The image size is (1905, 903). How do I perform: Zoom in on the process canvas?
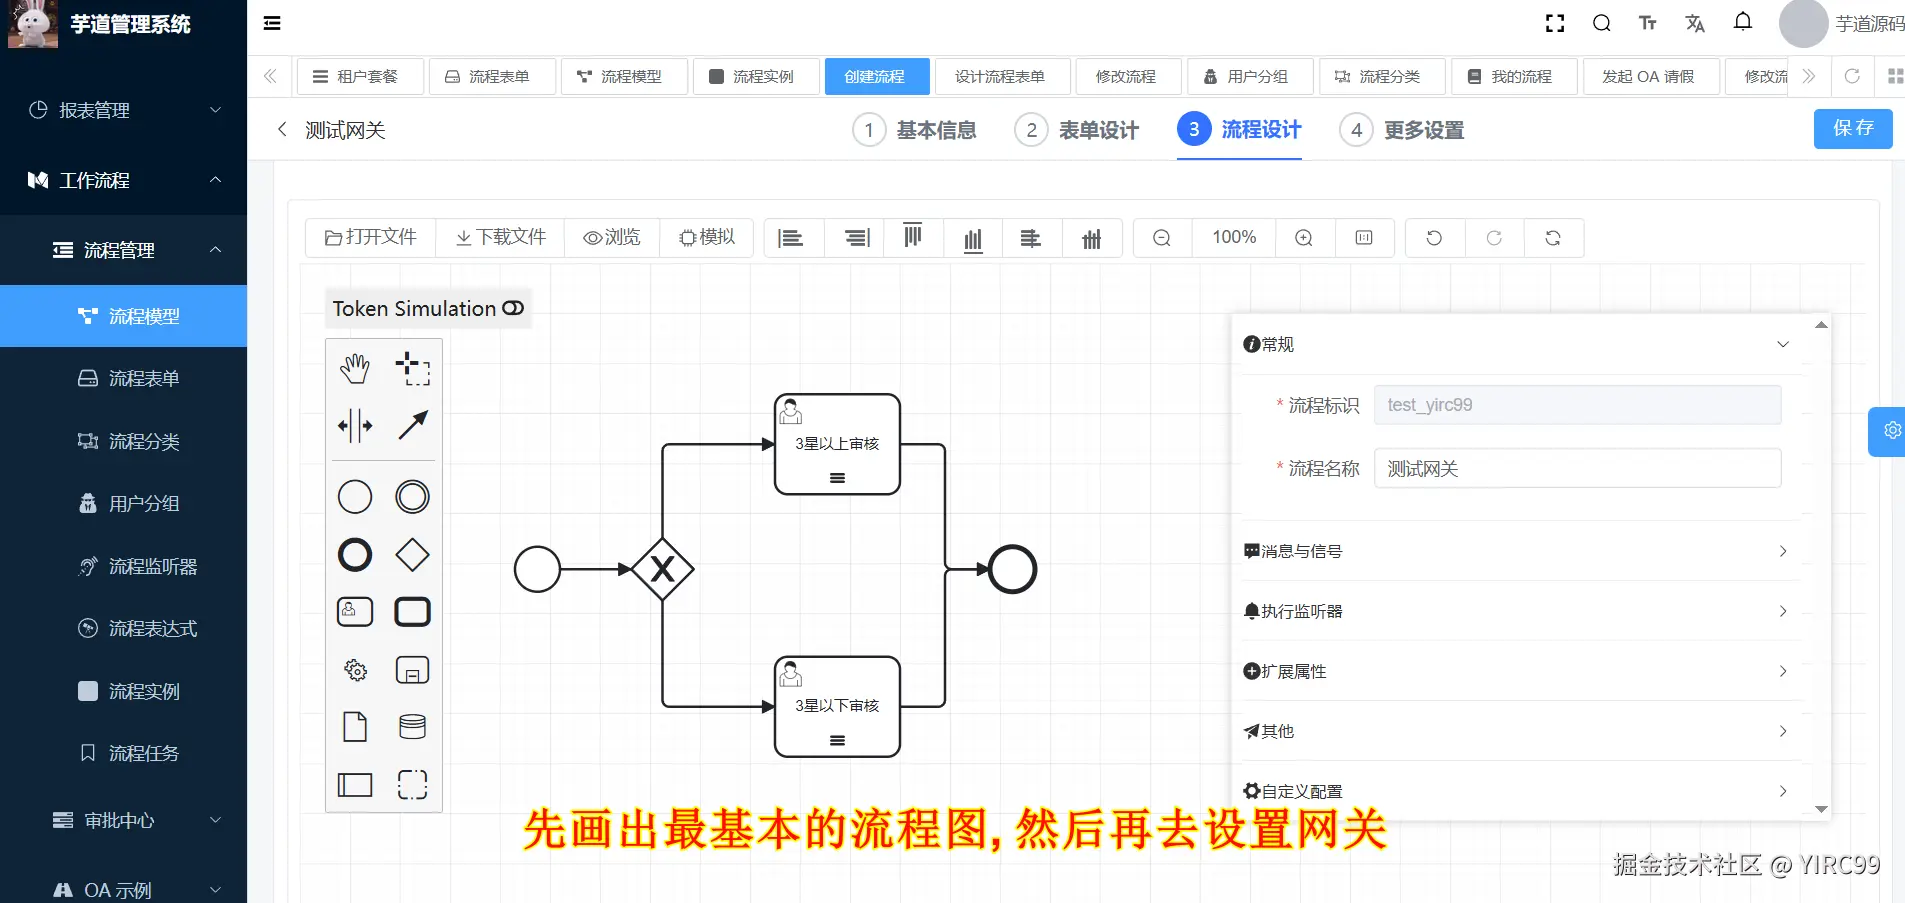pos(1304,238)
